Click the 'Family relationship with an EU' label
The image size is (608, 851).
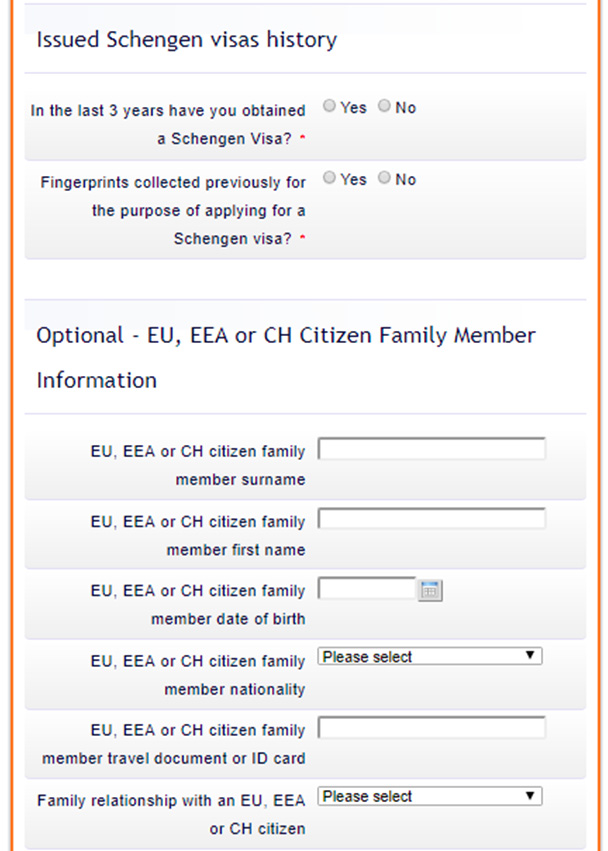pyautogui.click(x=171, y=815)
